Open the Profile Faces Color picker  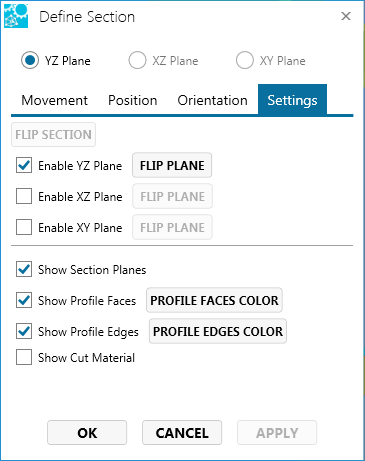pos(214,300)
